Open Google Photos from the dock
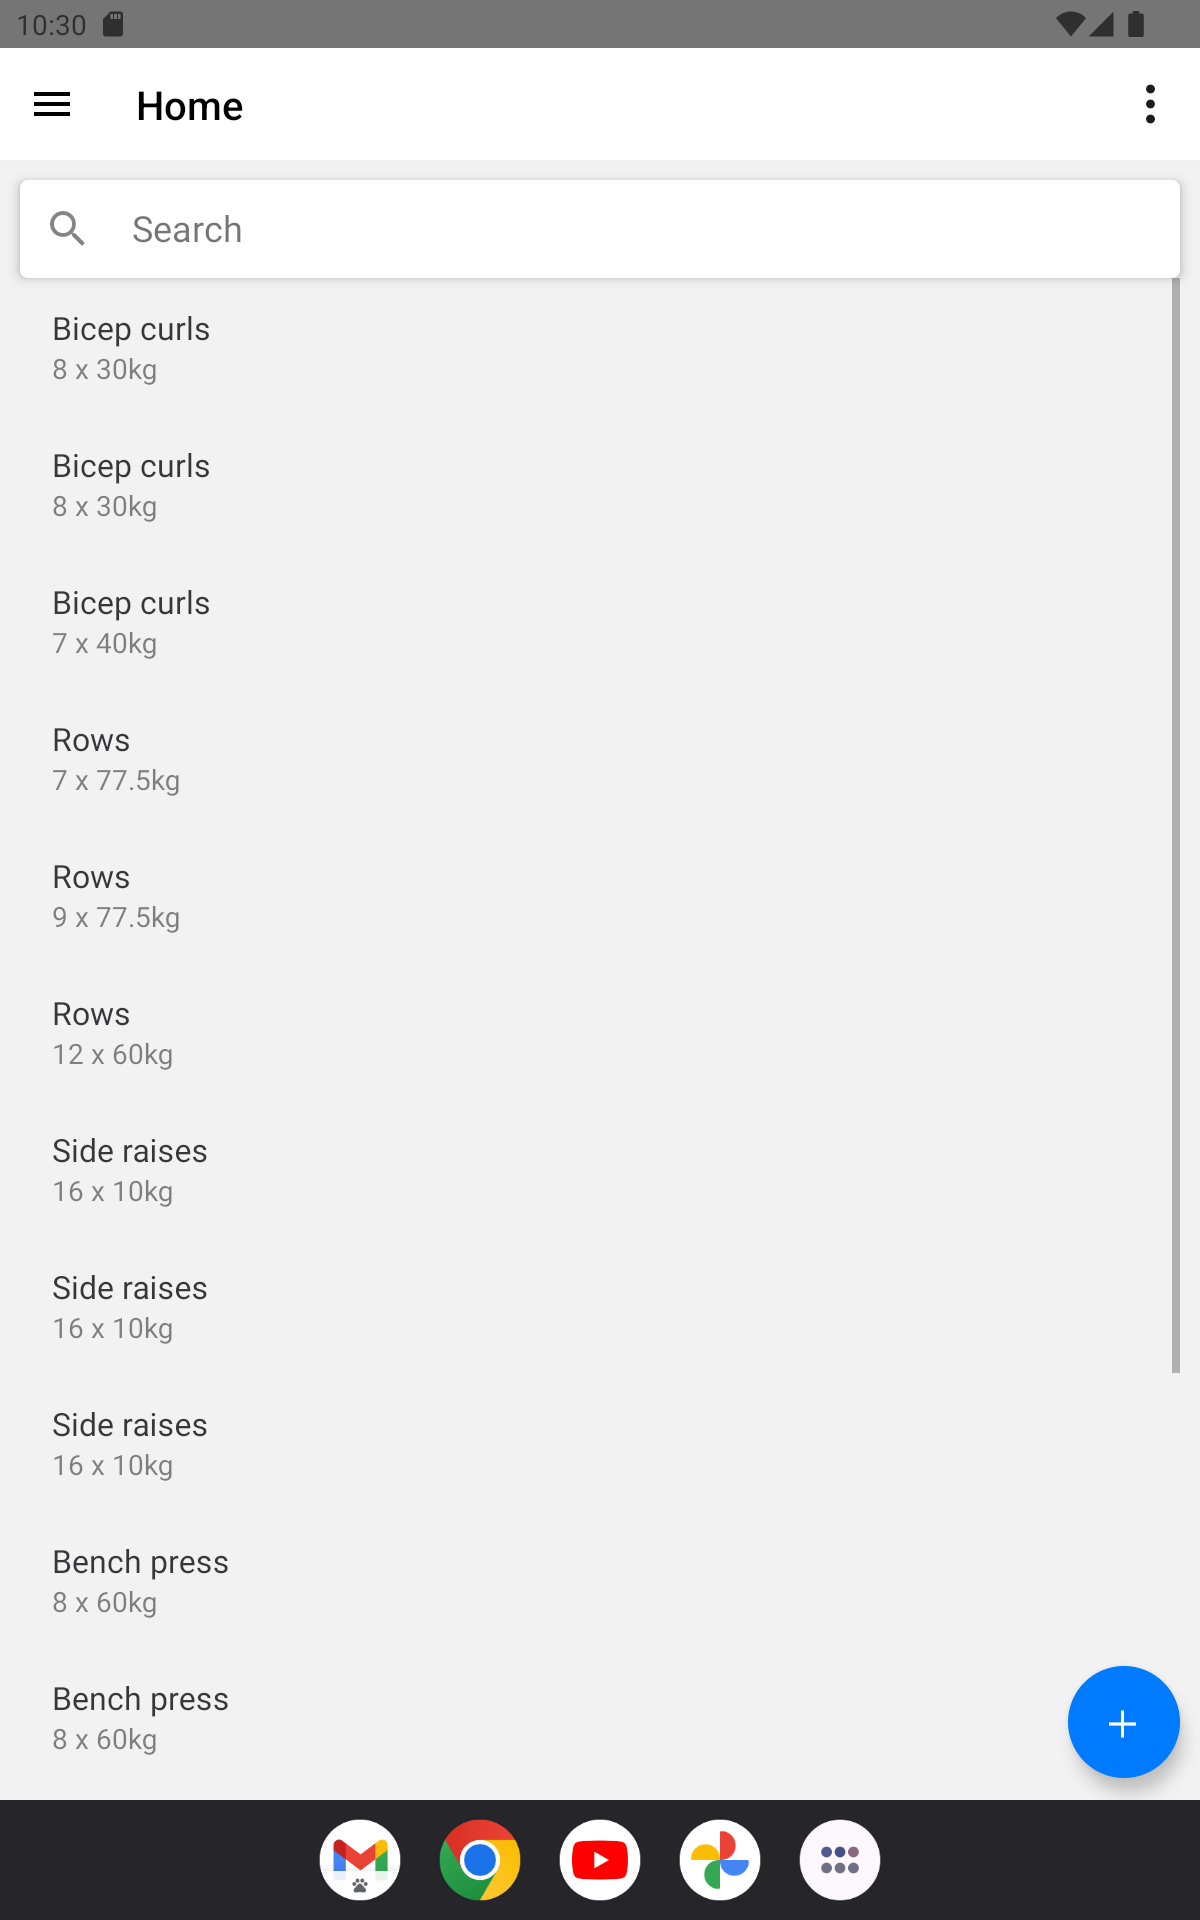This screenshot has width=1200, height=1920. tap(720, 1860)
